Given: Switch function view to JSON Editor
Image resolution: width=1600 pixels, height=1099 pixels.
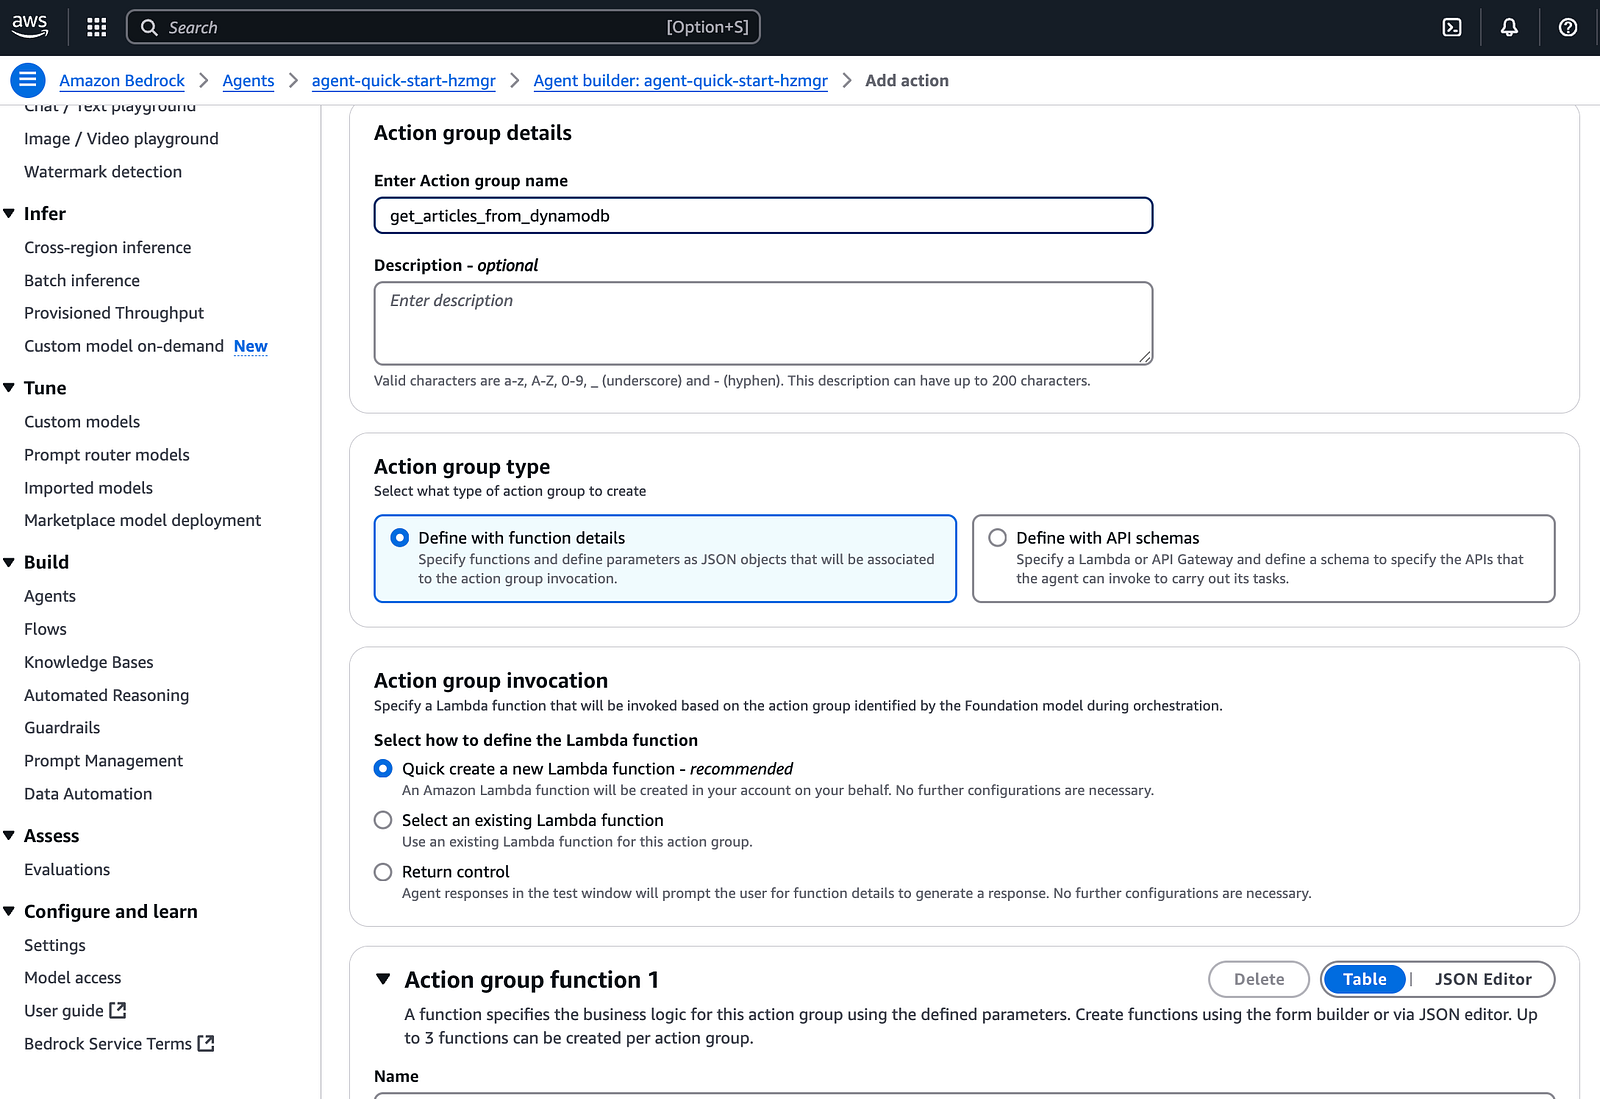Looking at the screenshot, I should tap(1483, 979).
